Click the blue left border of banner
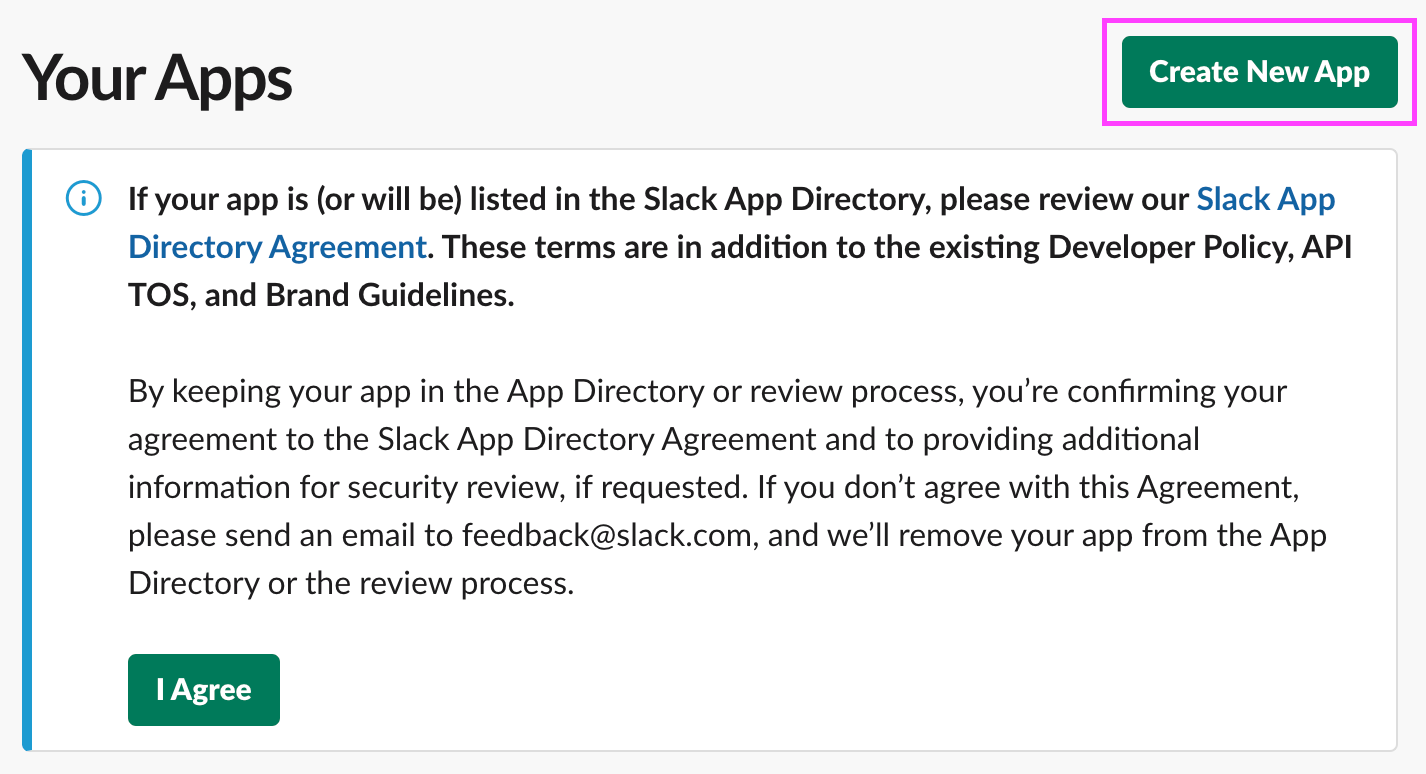1426x774 pixels. (27, 450)
